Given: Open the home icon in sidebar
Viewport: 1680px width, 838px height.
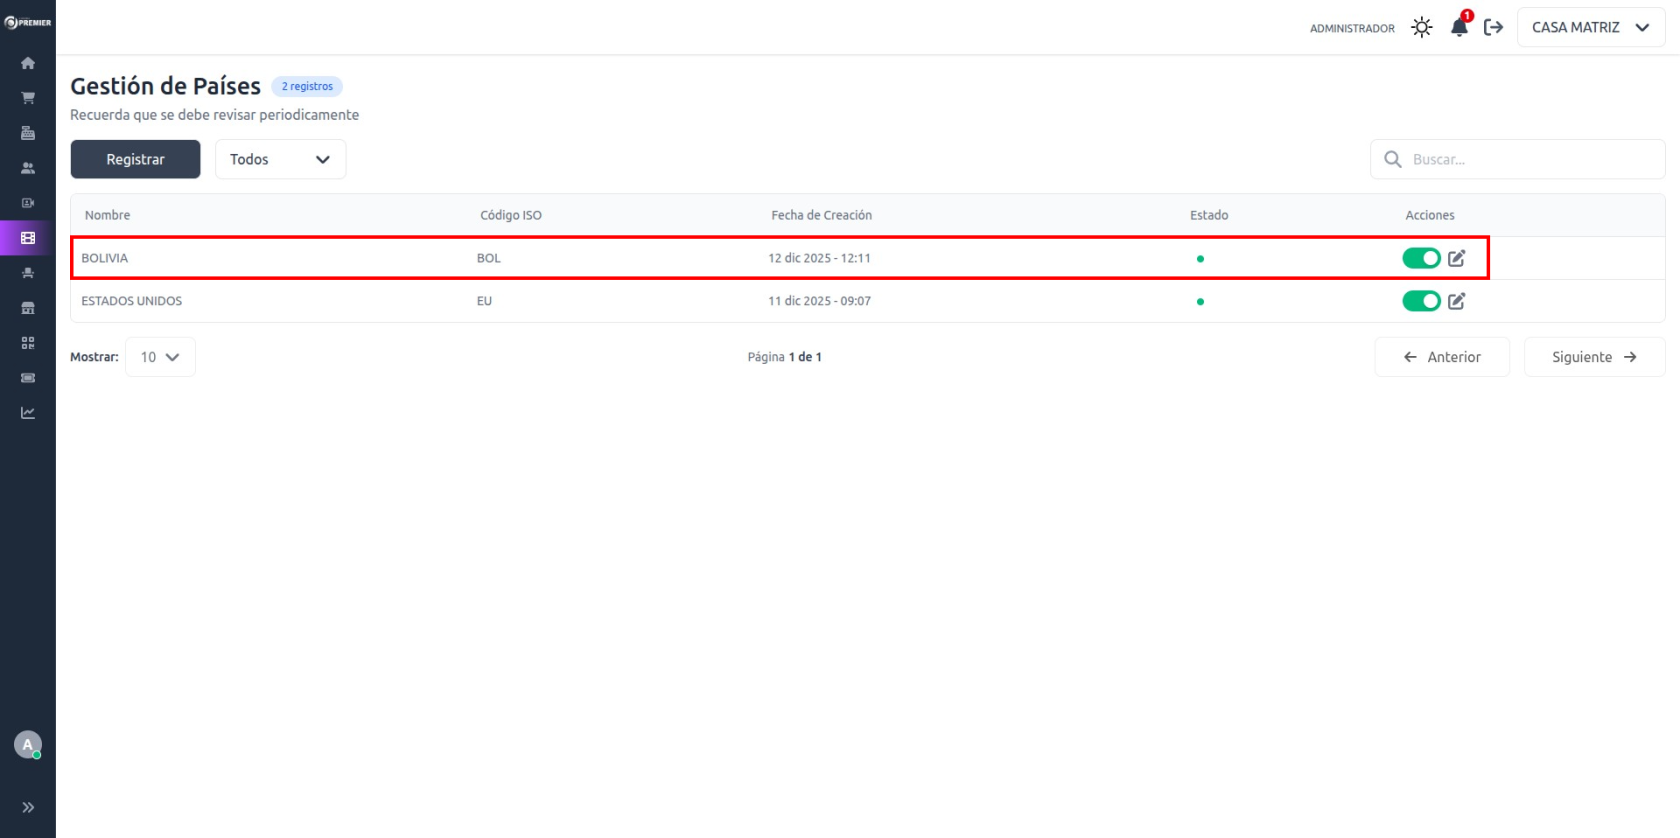Looking at the screenshot, I should coord(28,63).
